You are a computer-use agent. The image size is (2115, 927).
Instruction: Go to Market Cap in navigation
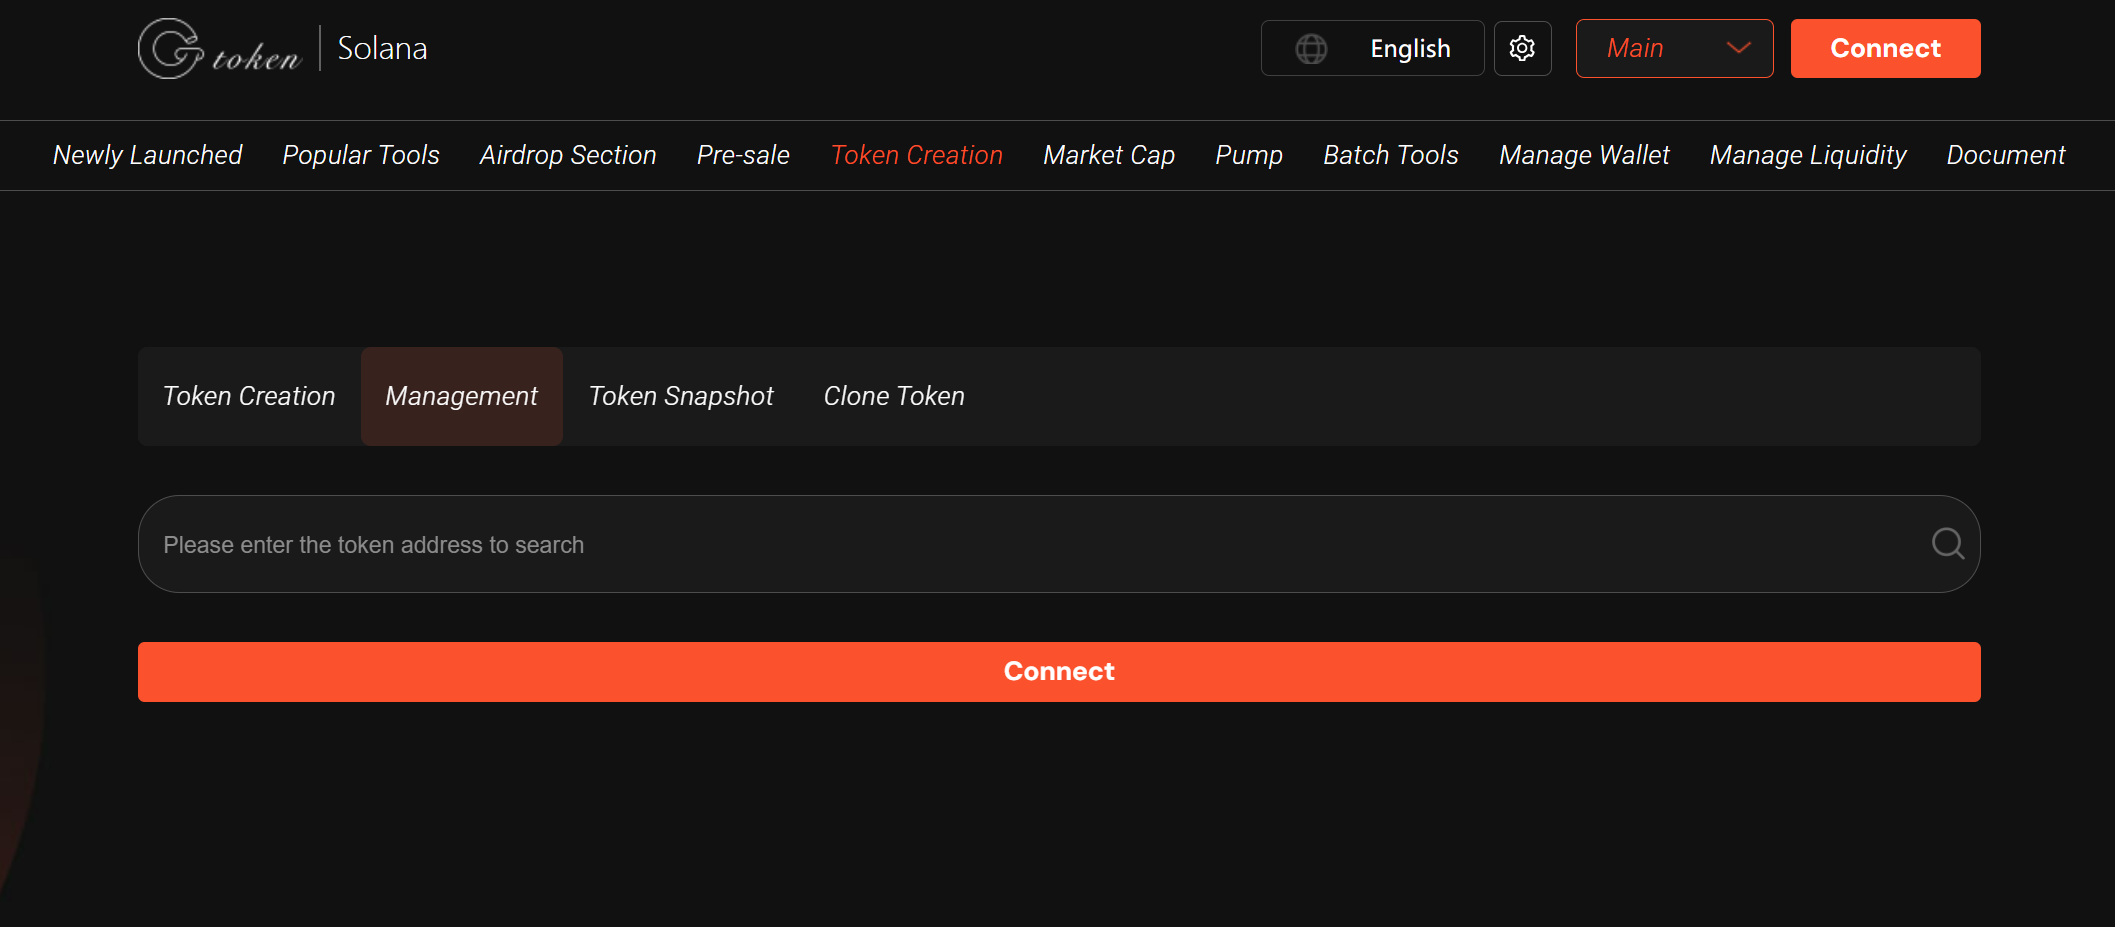pos(1109,155)
